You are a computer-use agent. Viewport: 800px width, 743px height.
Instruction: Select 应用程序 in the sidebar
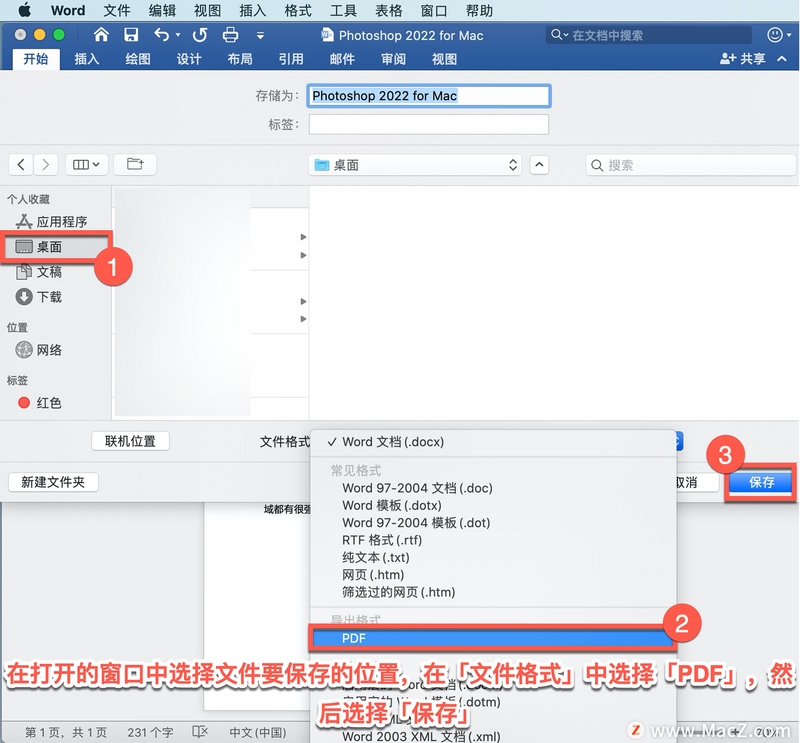[x=52, y=221]
